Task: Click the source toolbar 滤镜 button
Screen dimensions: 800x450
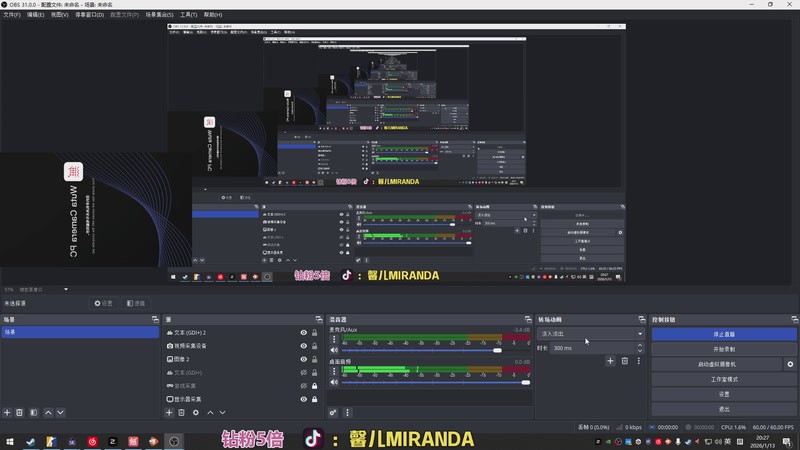Action: pyautogui.click(x=136, y=303)
